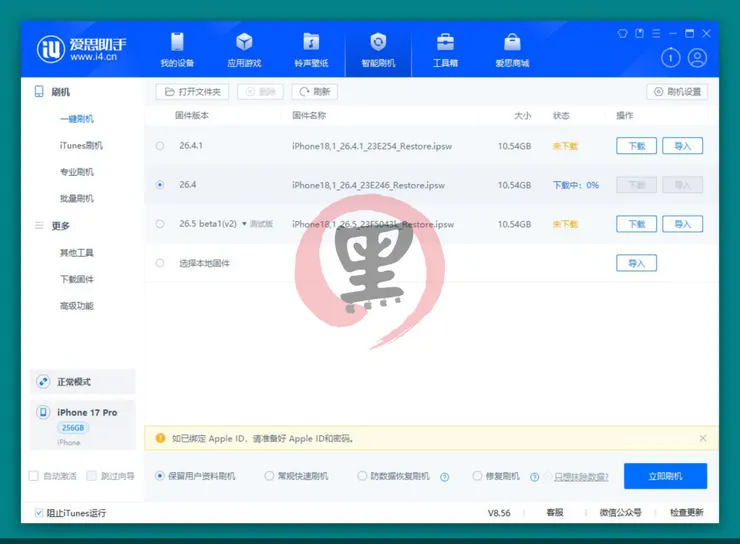Screen dimensions: 740x544
Task: Toggle 阻止iTunes运行 checkbox
Action: 39,513
